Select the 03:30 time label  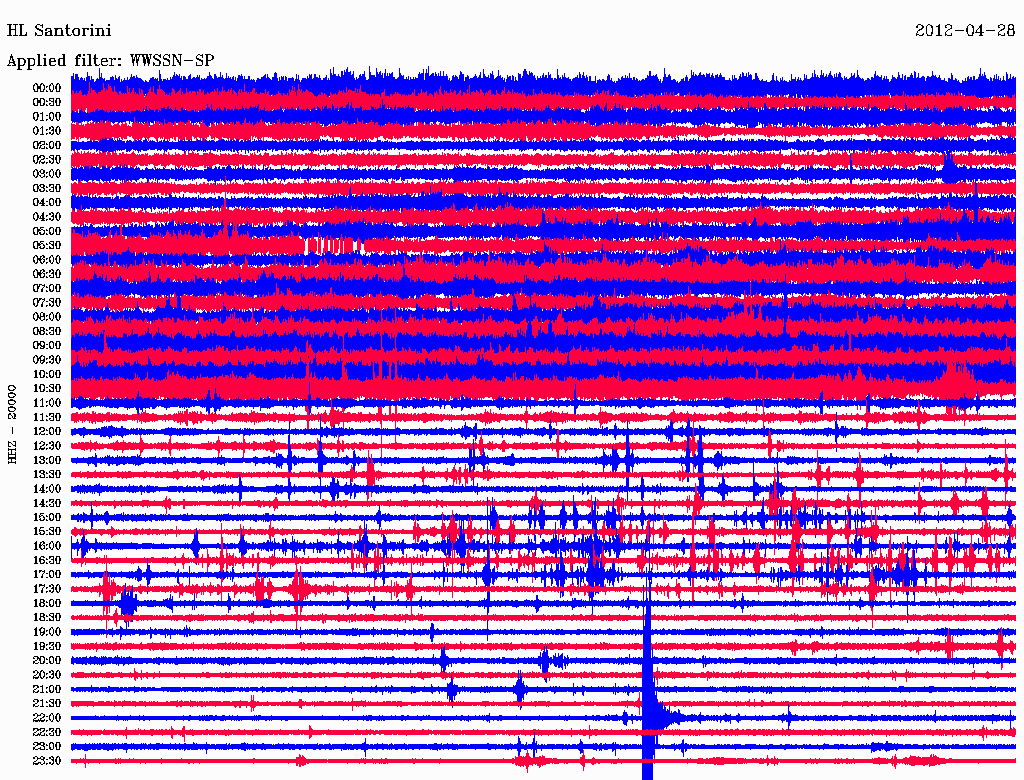(47, 189)
